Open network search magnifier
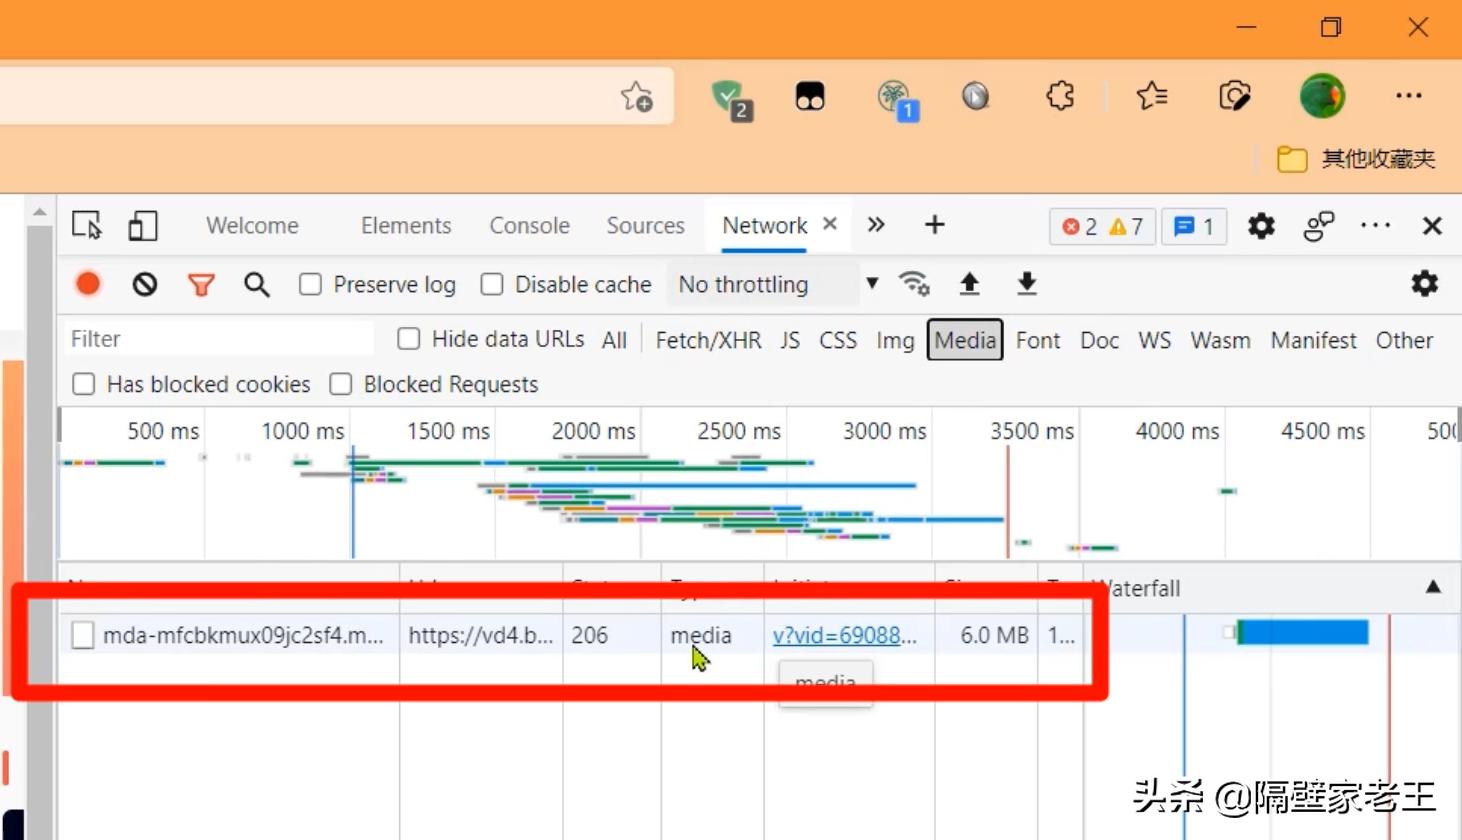 tap(257, 285)
